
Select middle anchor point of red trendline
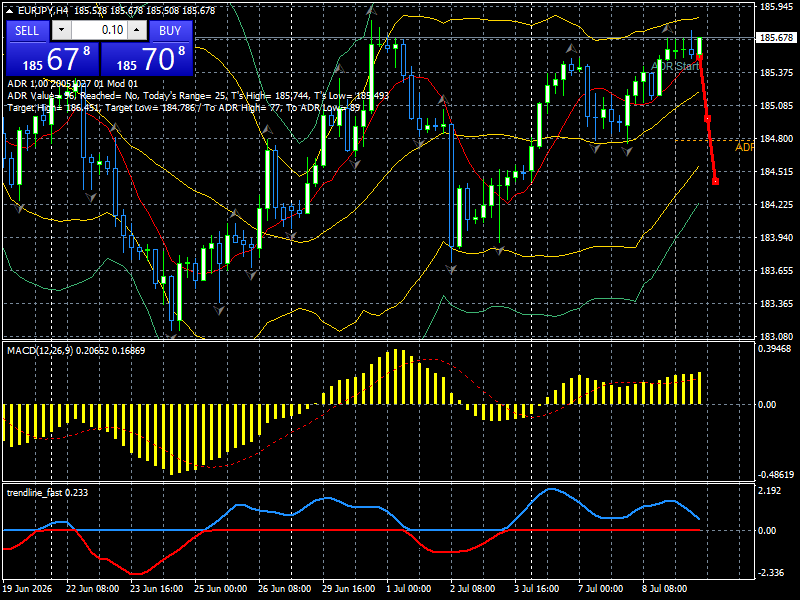[707, 119]
